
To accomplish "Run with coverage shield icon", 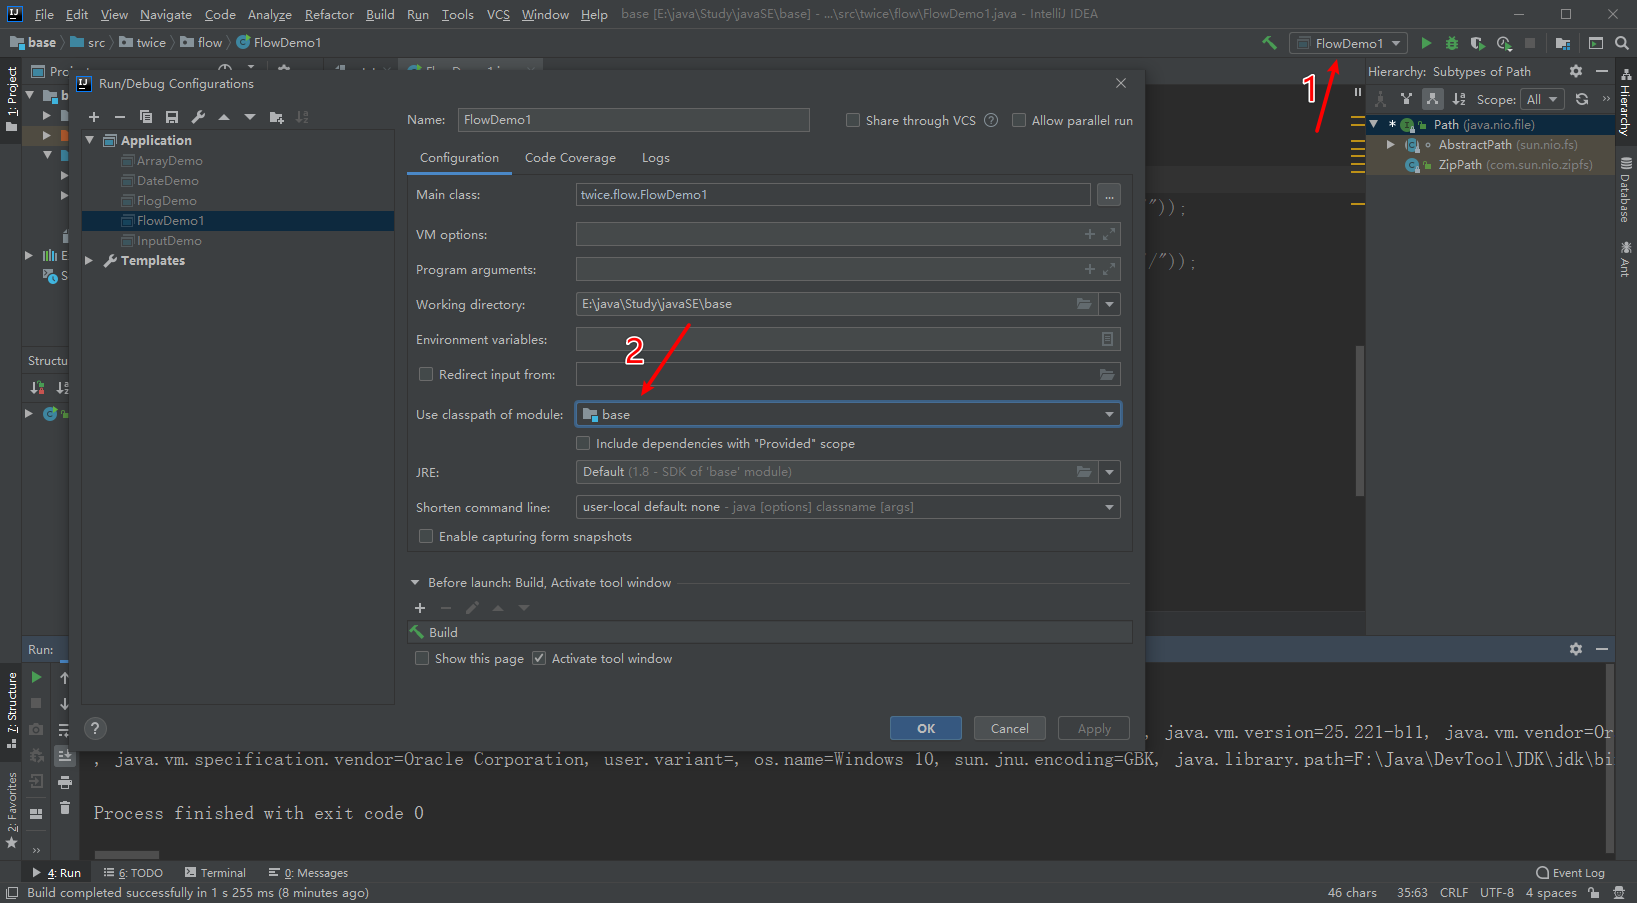I will (1478, 43).
